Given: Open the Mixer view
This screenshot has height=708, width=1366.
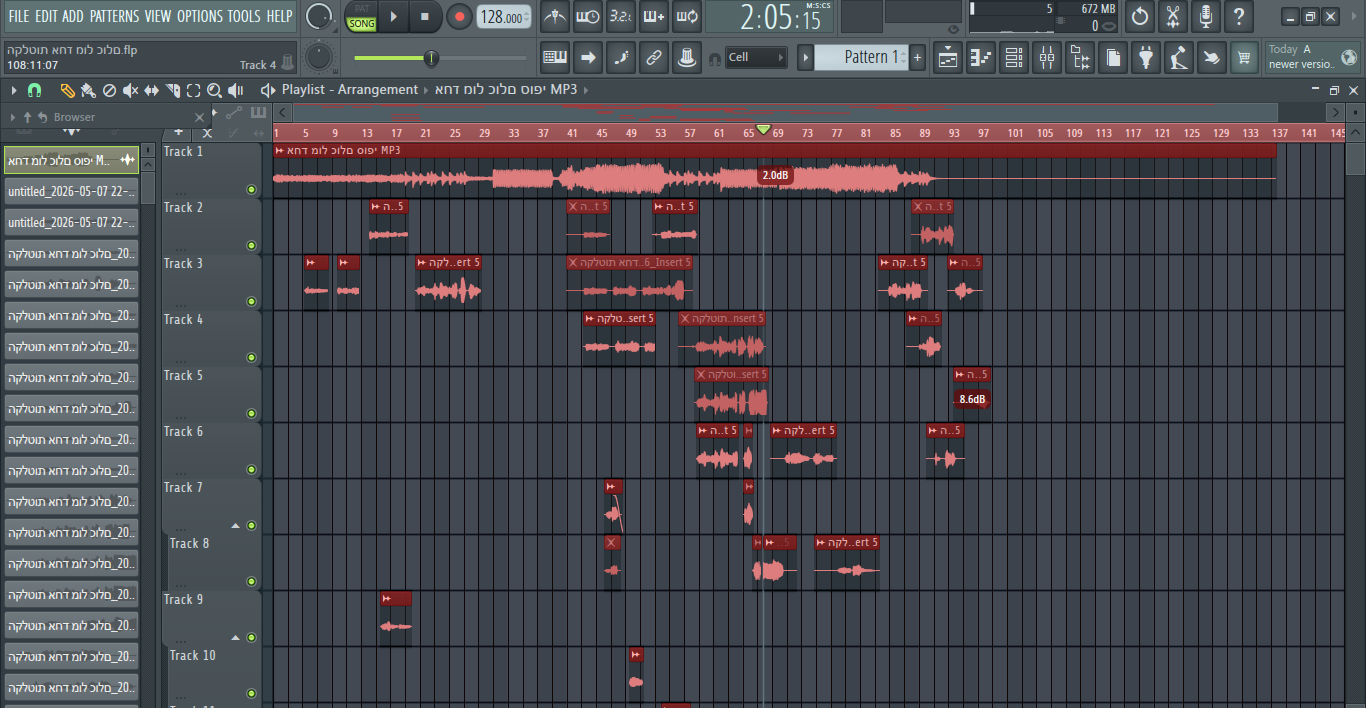Looking at the screenshot, I should click(x=1047, y=57).
